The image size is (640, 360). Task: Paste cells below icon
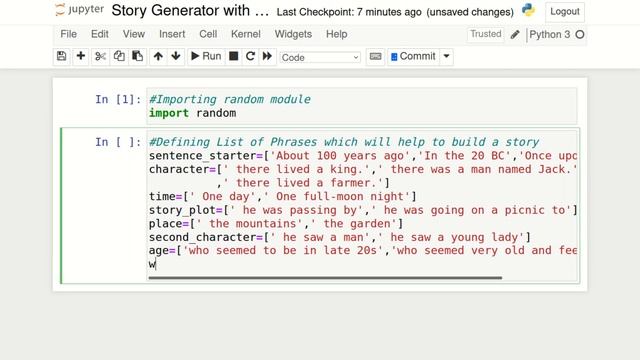tap(138, 56)
